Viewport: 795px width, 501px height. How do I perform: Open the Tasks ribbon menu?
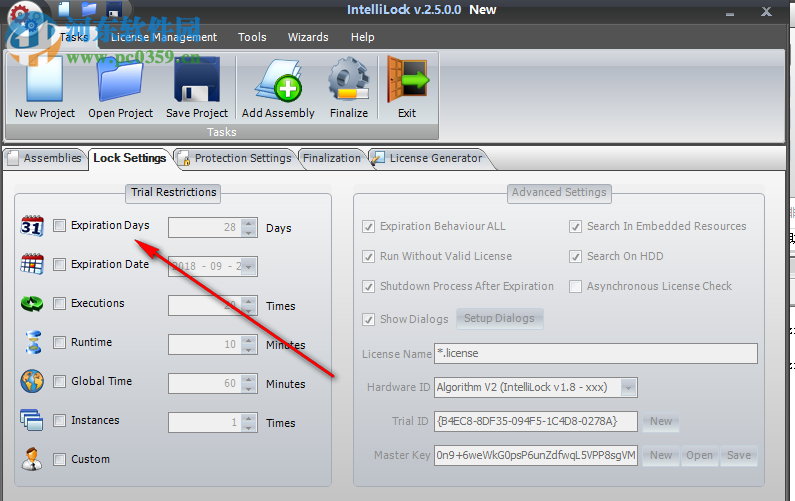click(74, 37)
